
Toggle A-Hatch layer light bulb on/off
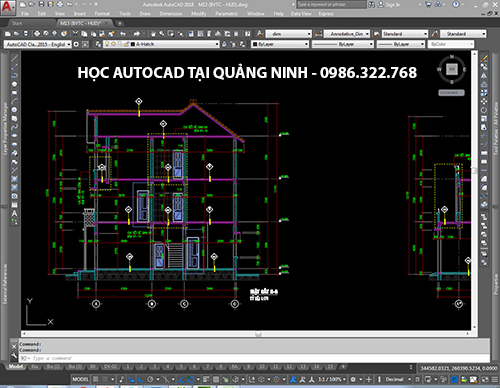[x=107, y=44]
